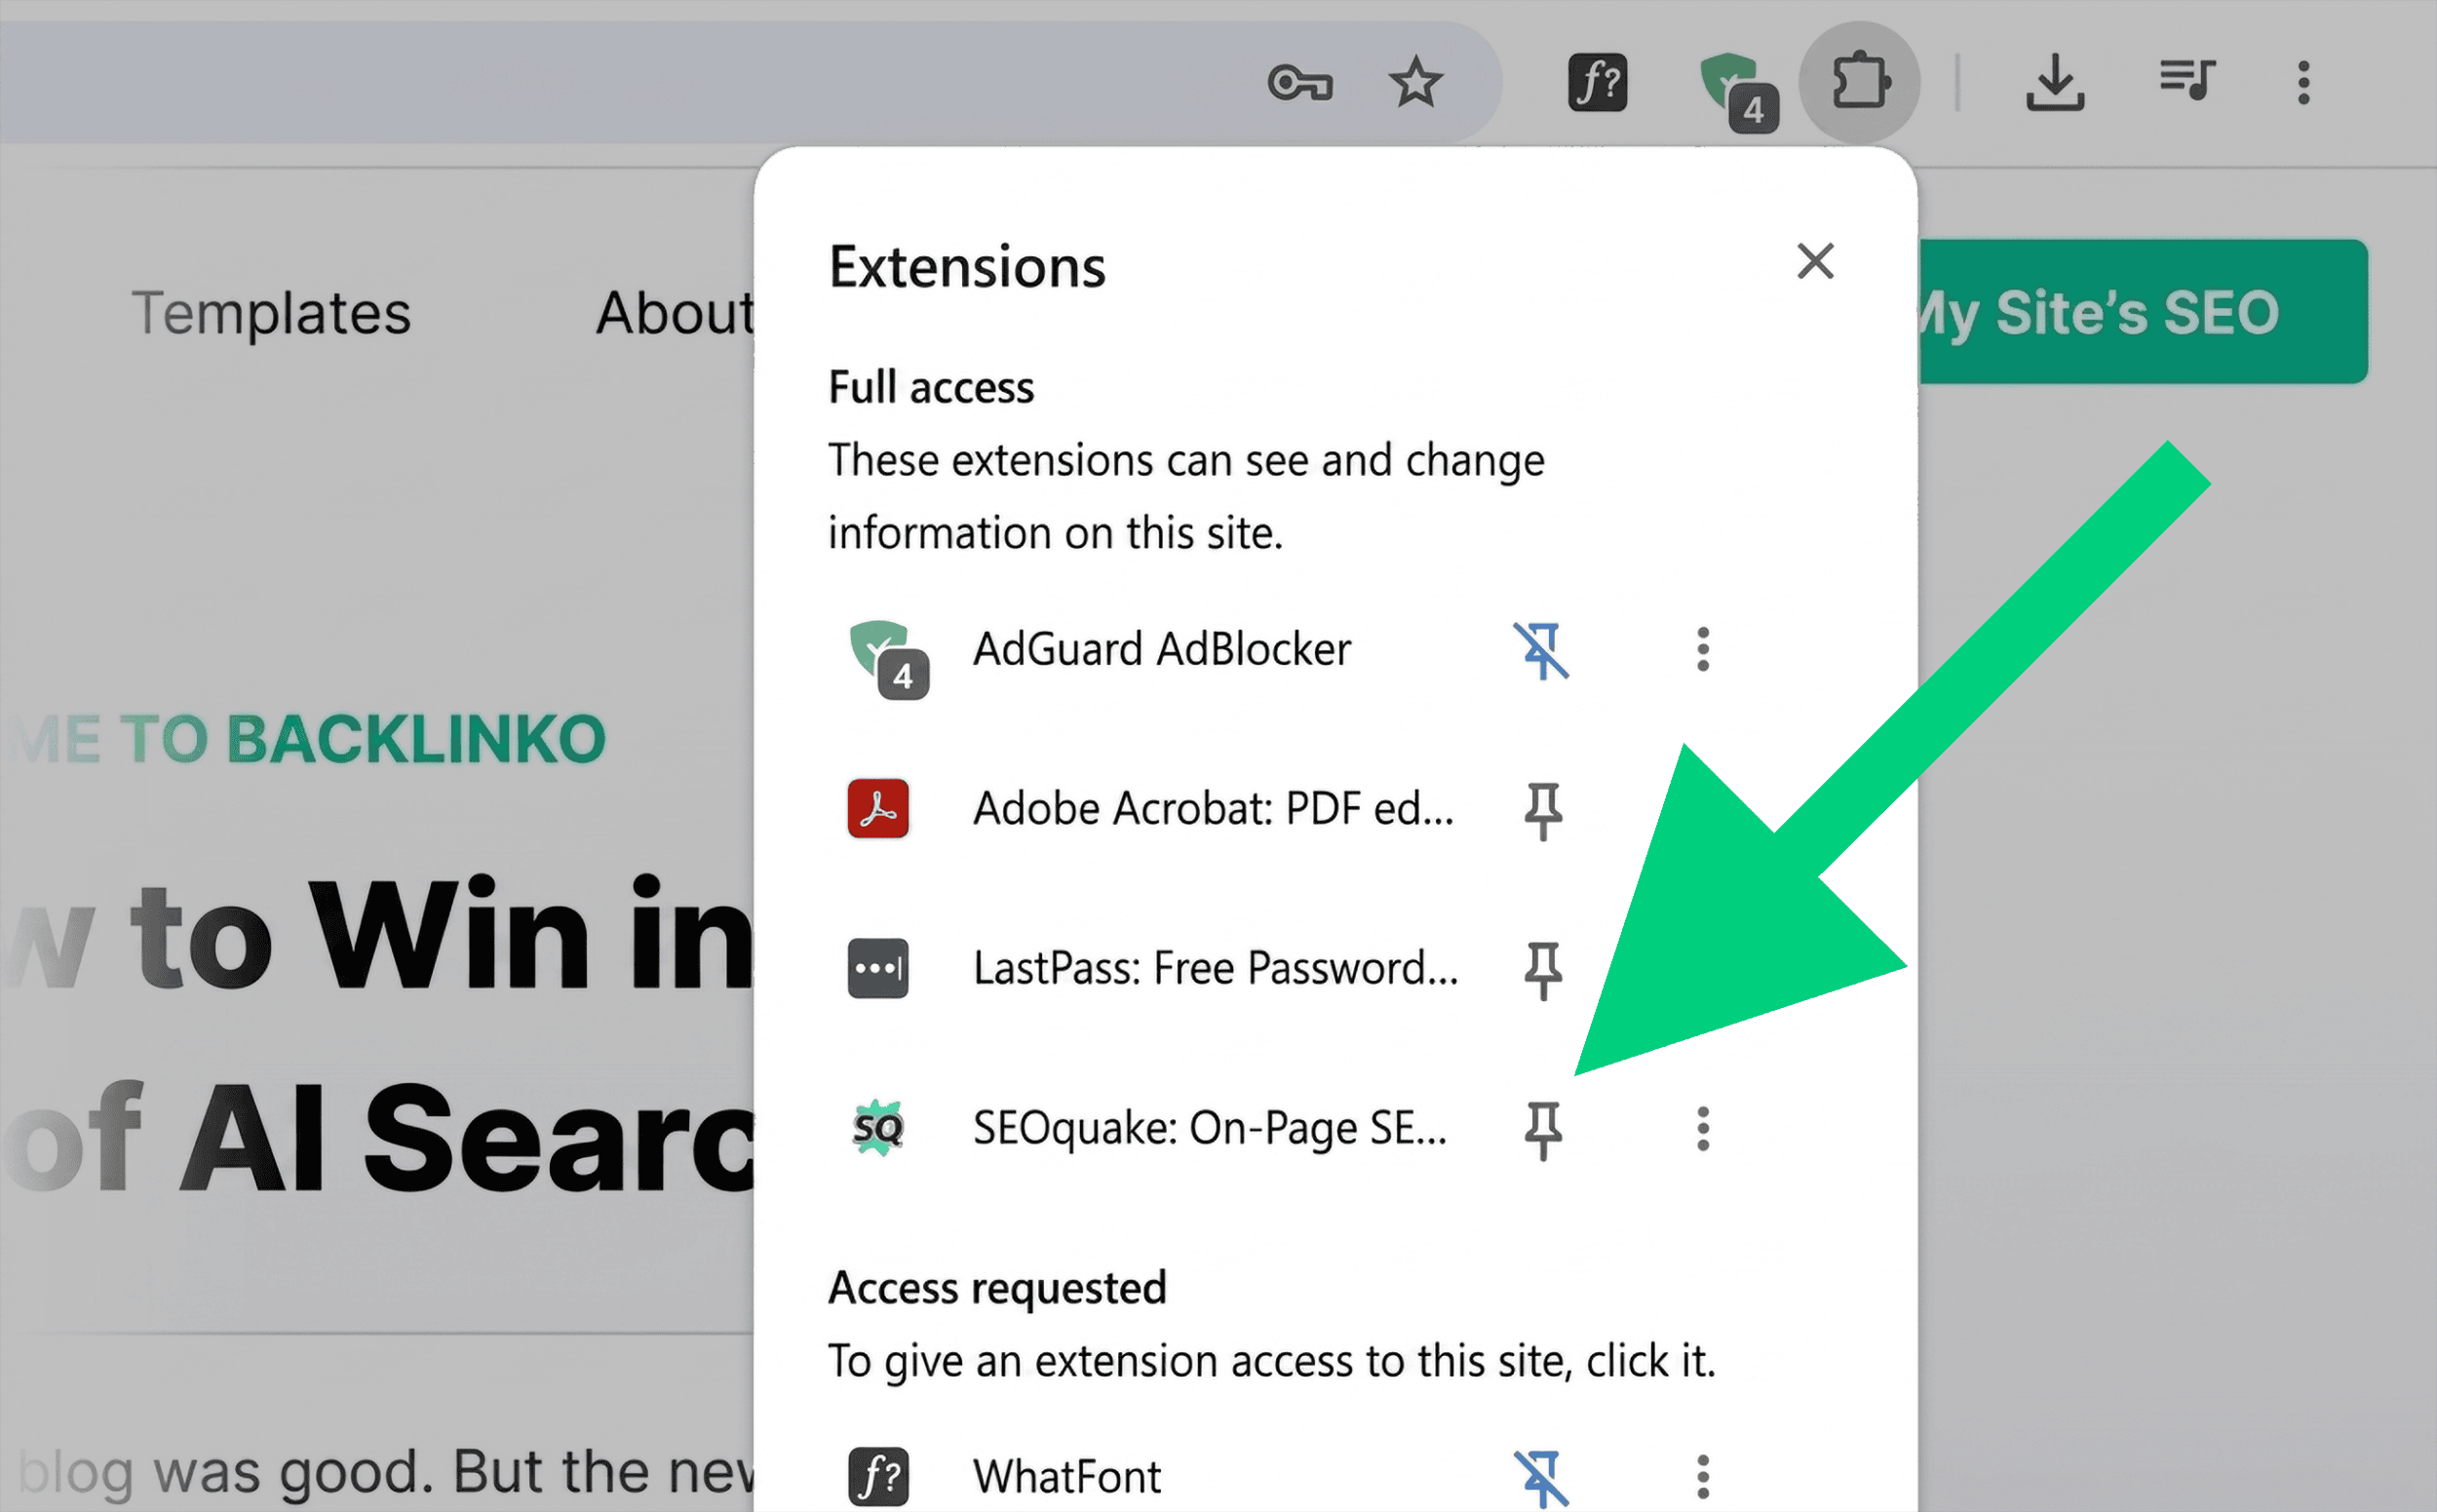
Task: Select LastPass: Free Password... entry
Action: 1215,968
